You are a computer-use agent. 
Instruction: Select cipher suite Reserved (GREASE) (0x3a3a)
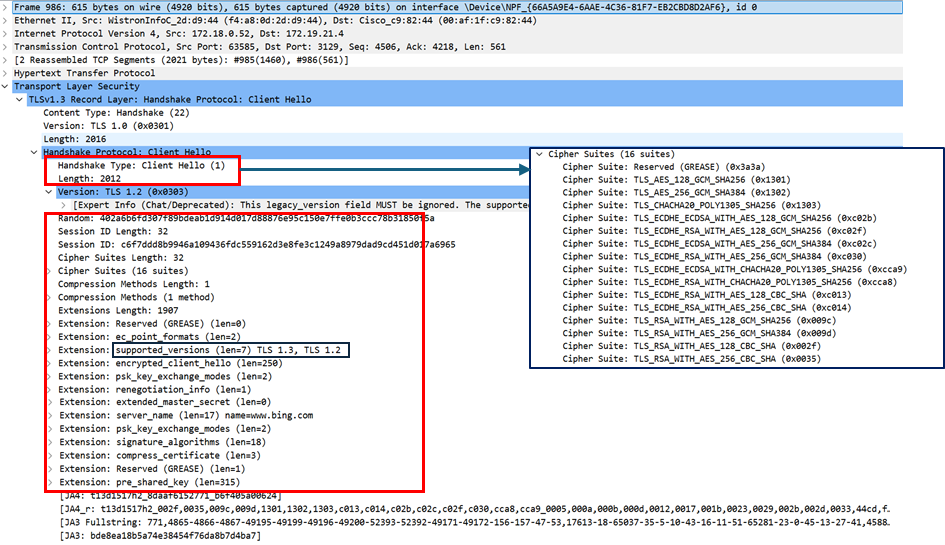pos(664,167)
